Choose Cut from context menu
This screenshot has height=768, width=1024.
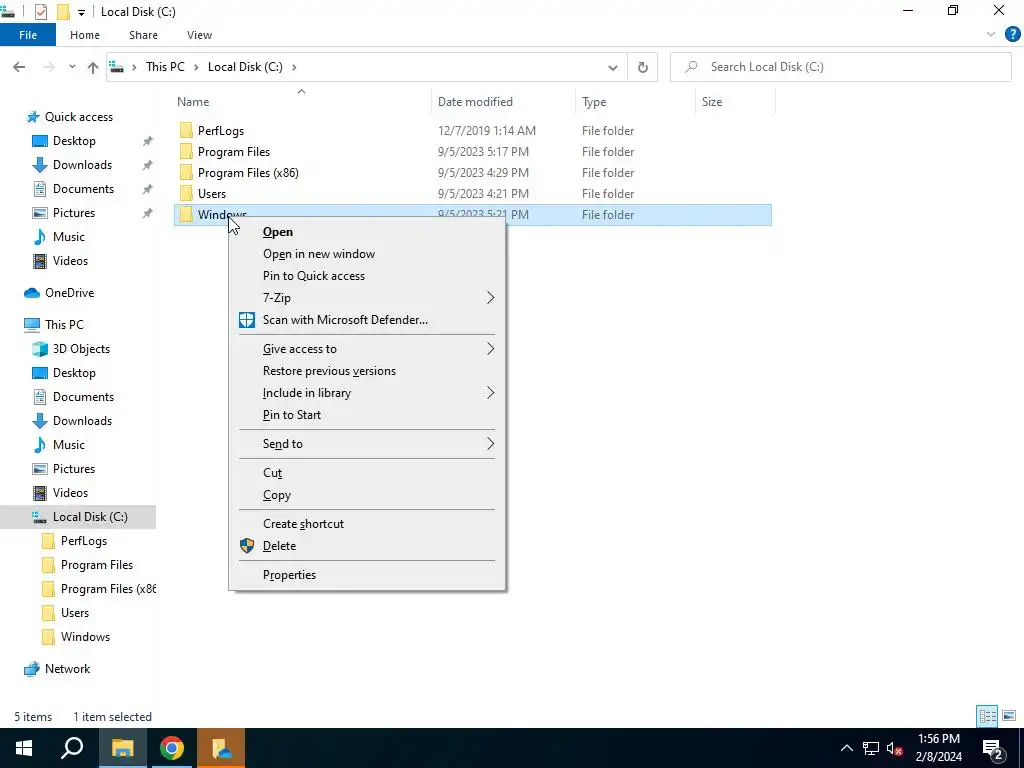(x=367, y=473)
